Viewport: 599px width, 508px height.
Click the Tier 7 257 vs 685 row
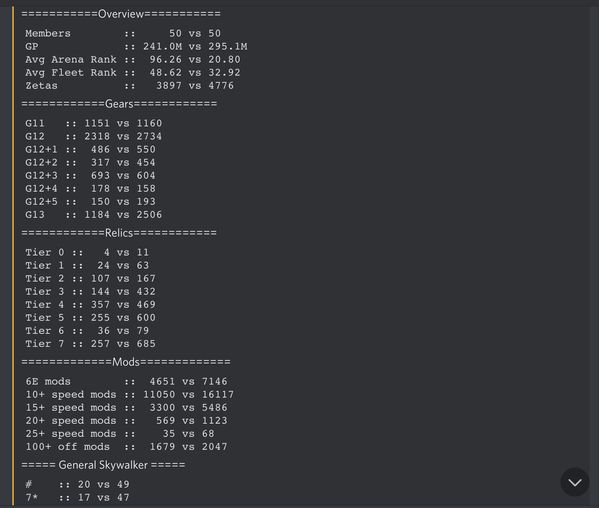[x=91, y=344]
